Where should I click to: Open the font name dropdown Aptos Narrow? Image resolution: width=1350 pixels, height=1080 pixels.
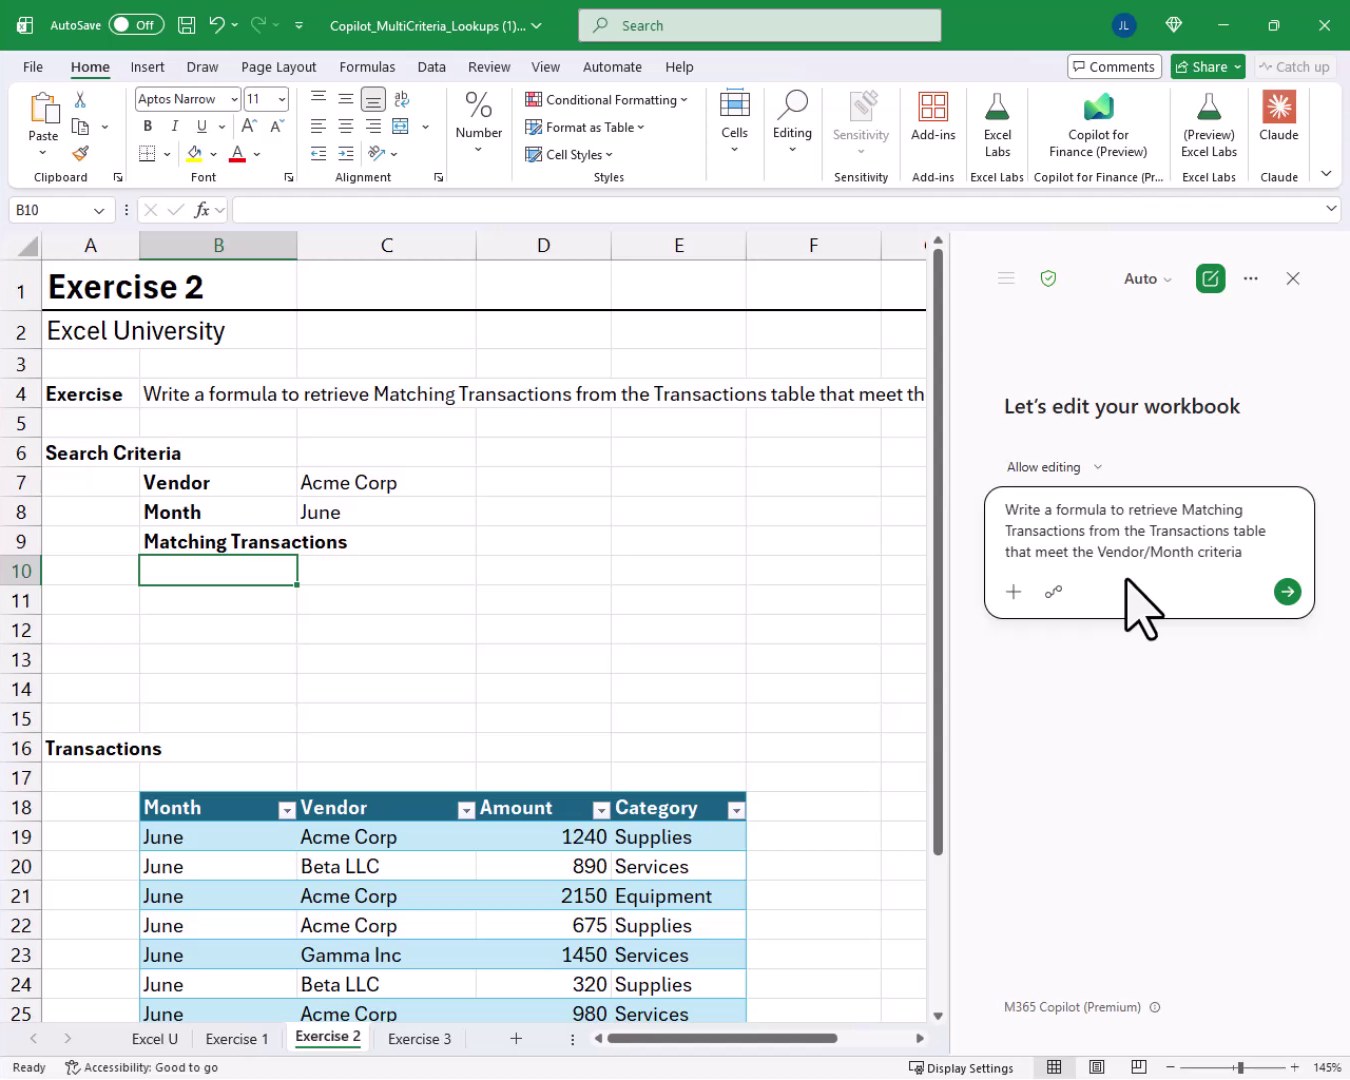[234, 99]
